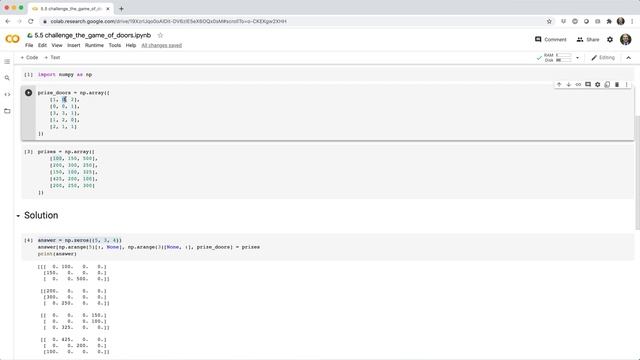The height and width of the screenshot is (360, 640).
Task: Star the notebook next to its title
Action: [160, 36]
